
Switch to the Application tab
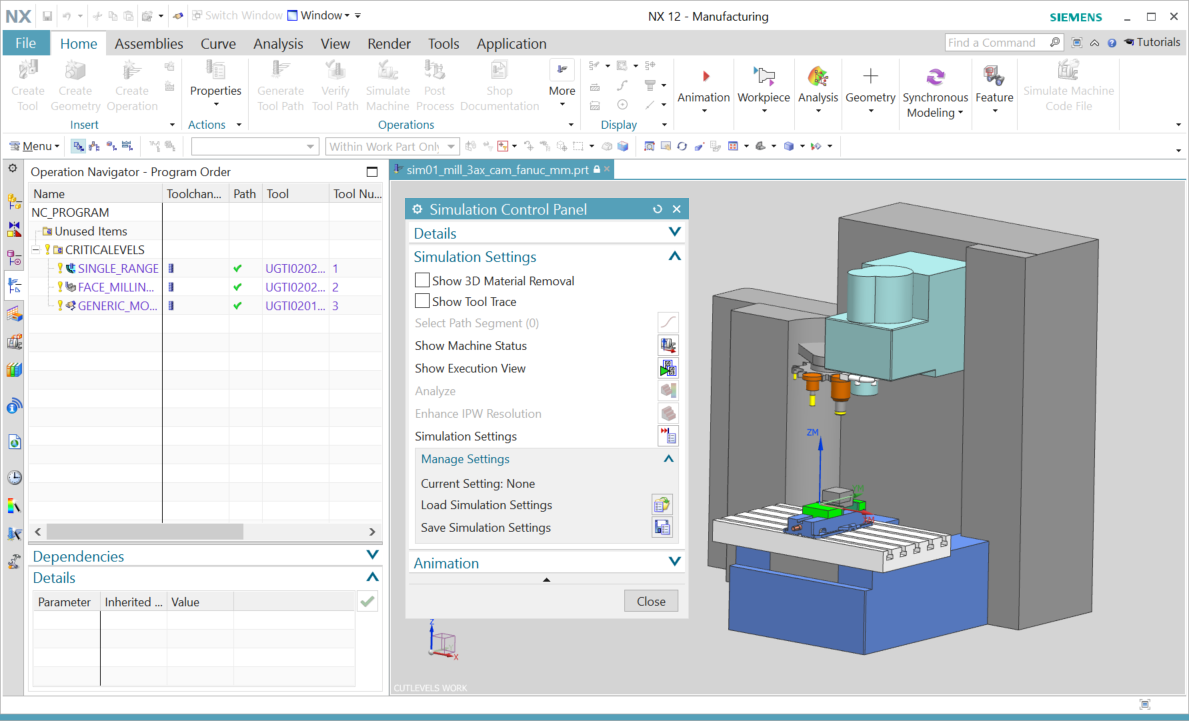click(512, 44)
